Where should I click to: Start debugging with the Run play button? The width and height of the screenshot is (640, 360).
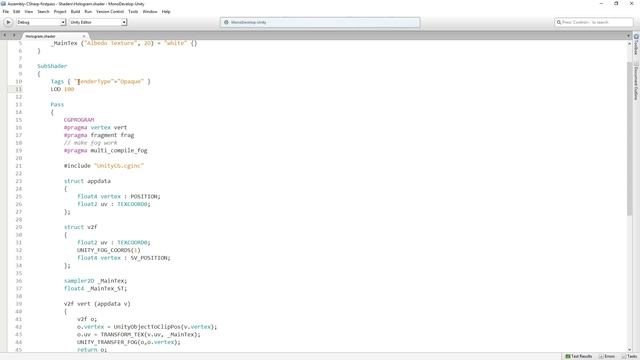click(8, 22)
